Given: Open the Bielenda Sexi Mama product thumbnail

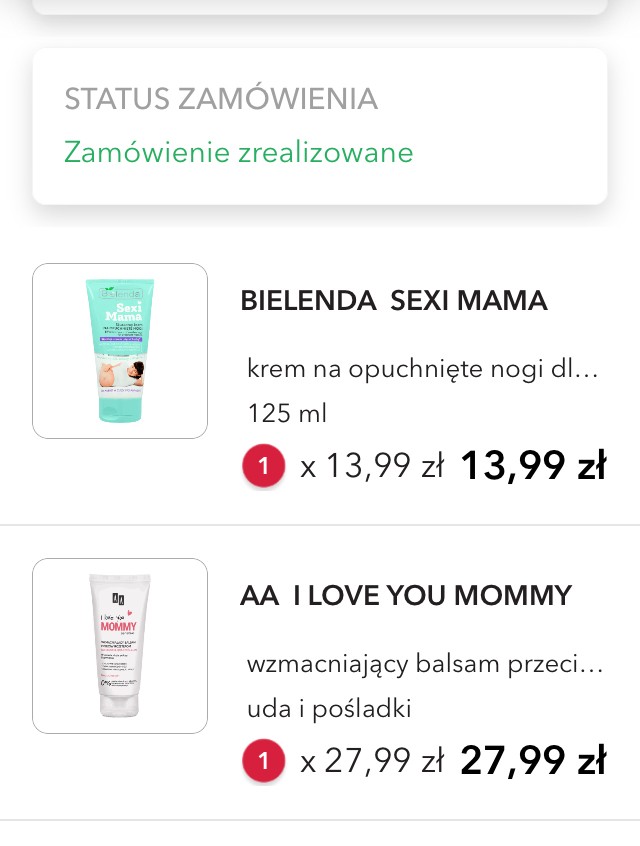Looking at the screenshot, I should [120, 351].
